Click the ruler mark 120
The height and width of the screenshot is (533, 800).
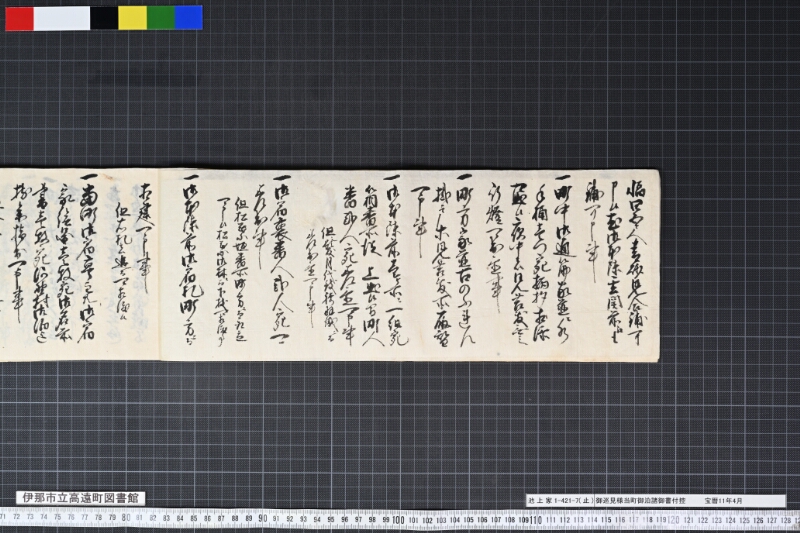[673, 521]
